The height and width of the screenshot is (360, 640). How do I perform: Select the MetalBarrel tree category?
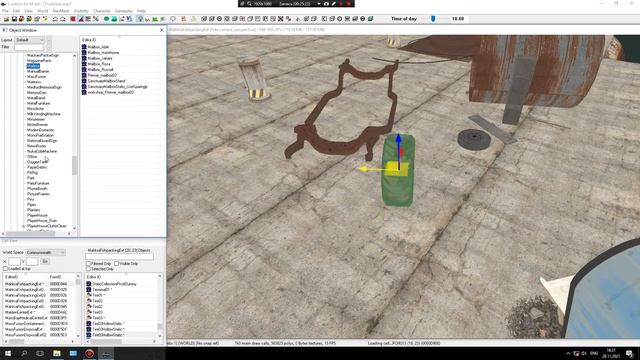pos(36,98)
